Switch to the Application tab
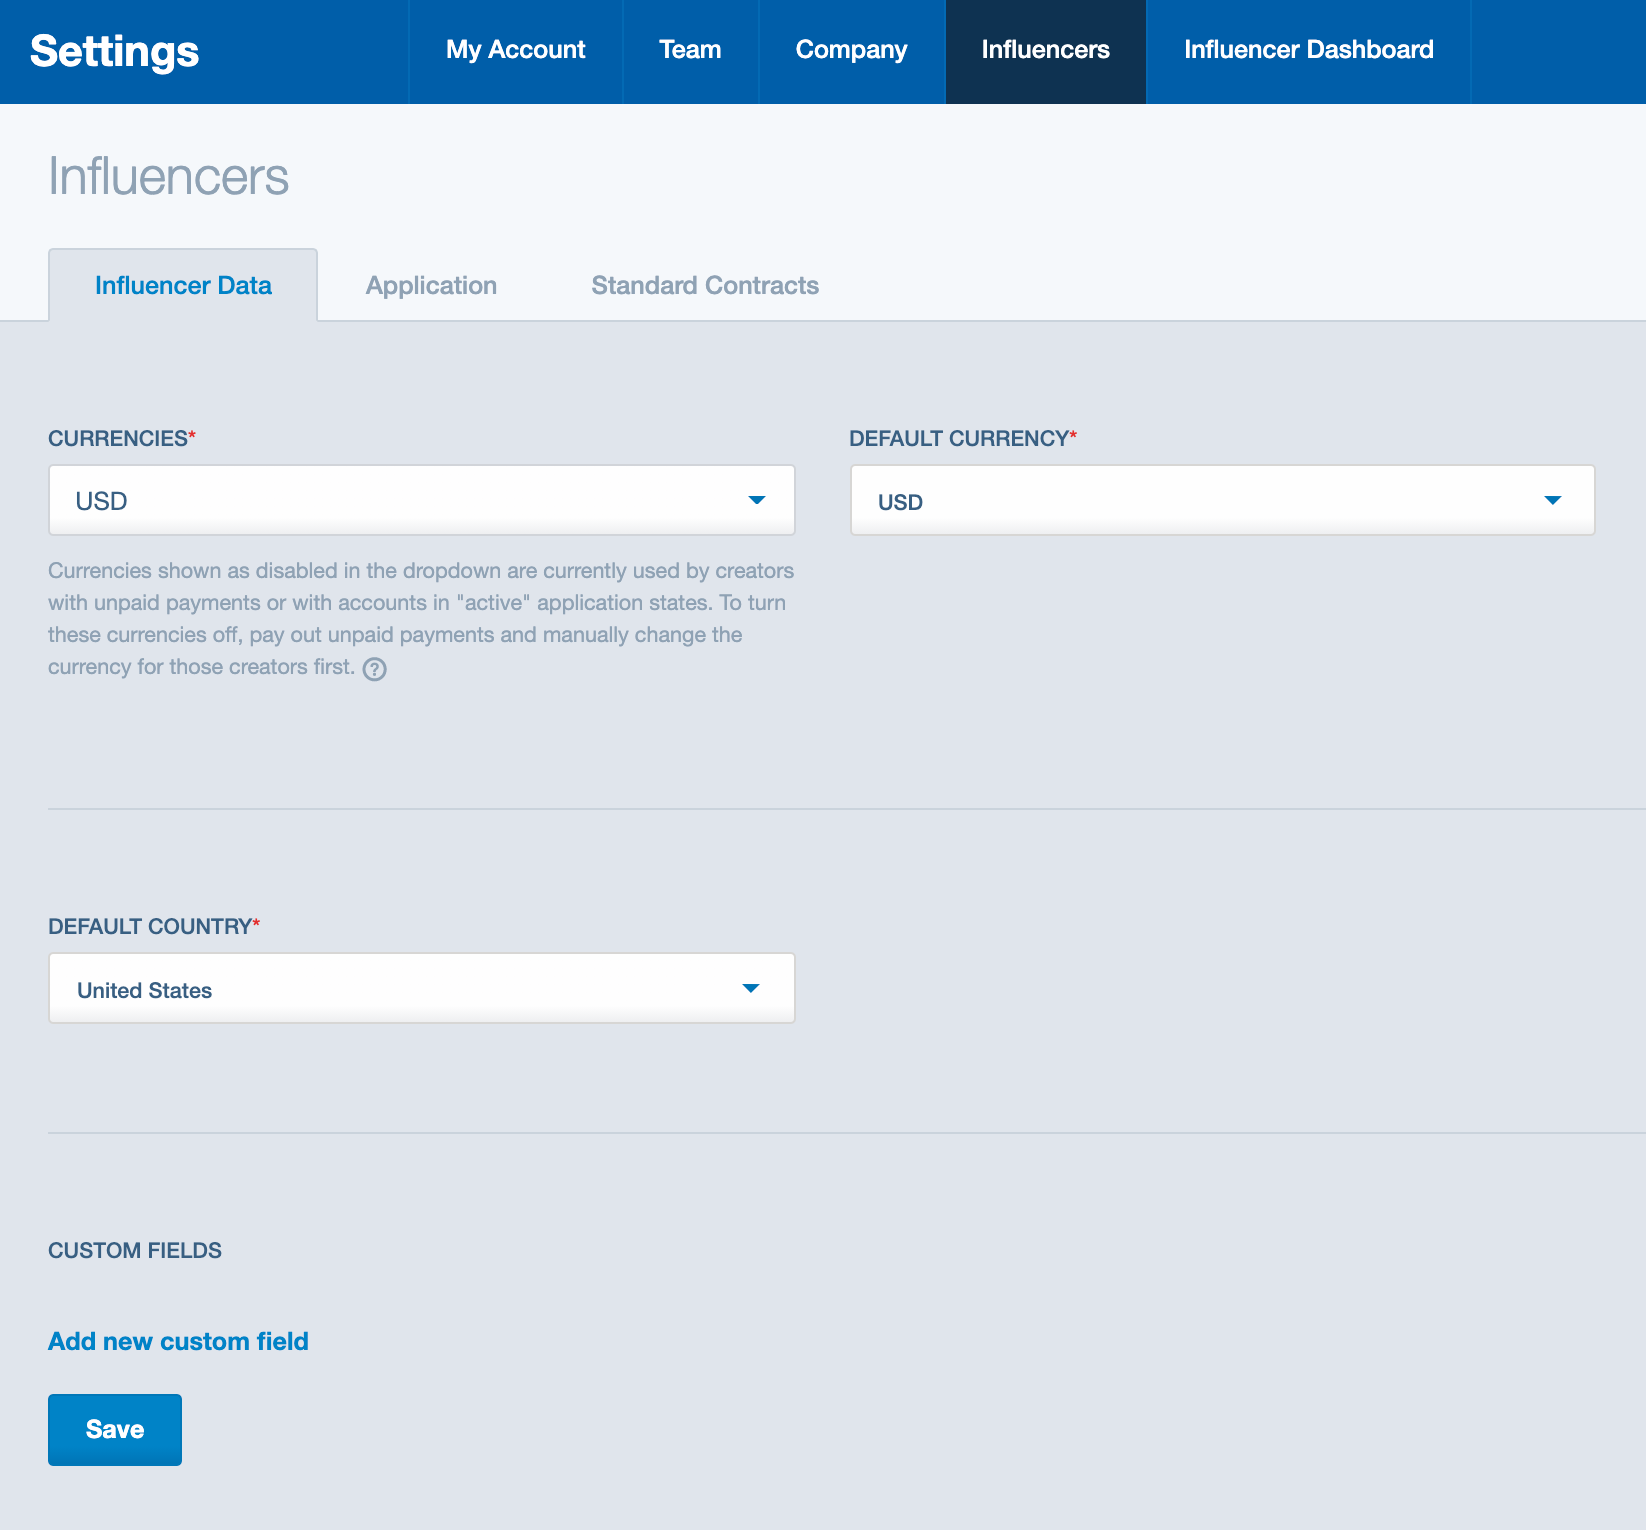 (431, 285)
